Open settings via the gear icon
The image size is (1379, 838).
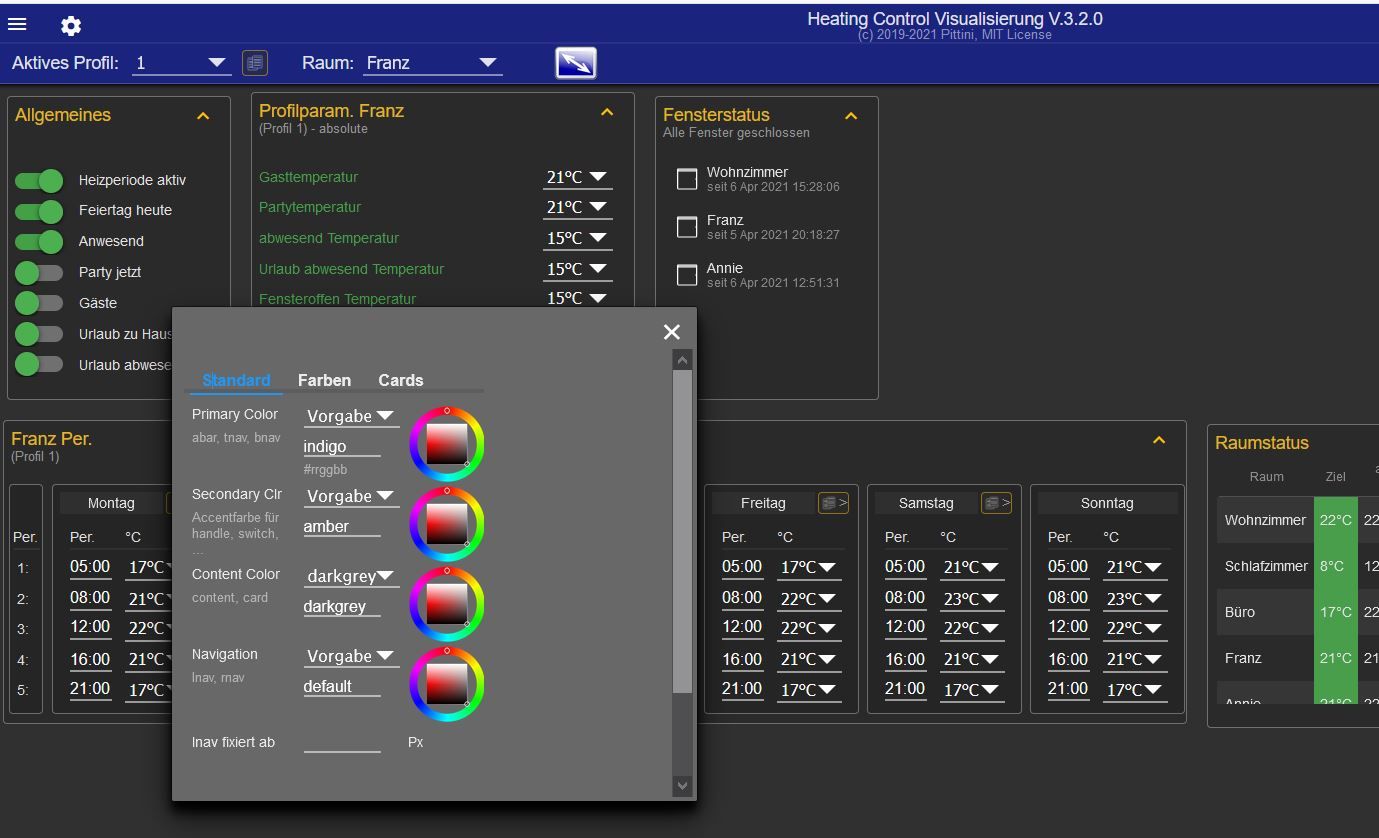click(x=71, y=26)
